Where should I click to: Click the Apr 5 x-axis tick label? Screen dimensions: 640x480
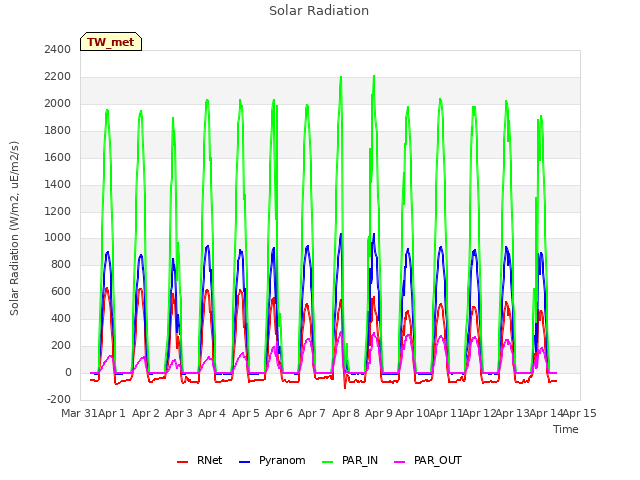pyautogui.click(x=246, y=413)
